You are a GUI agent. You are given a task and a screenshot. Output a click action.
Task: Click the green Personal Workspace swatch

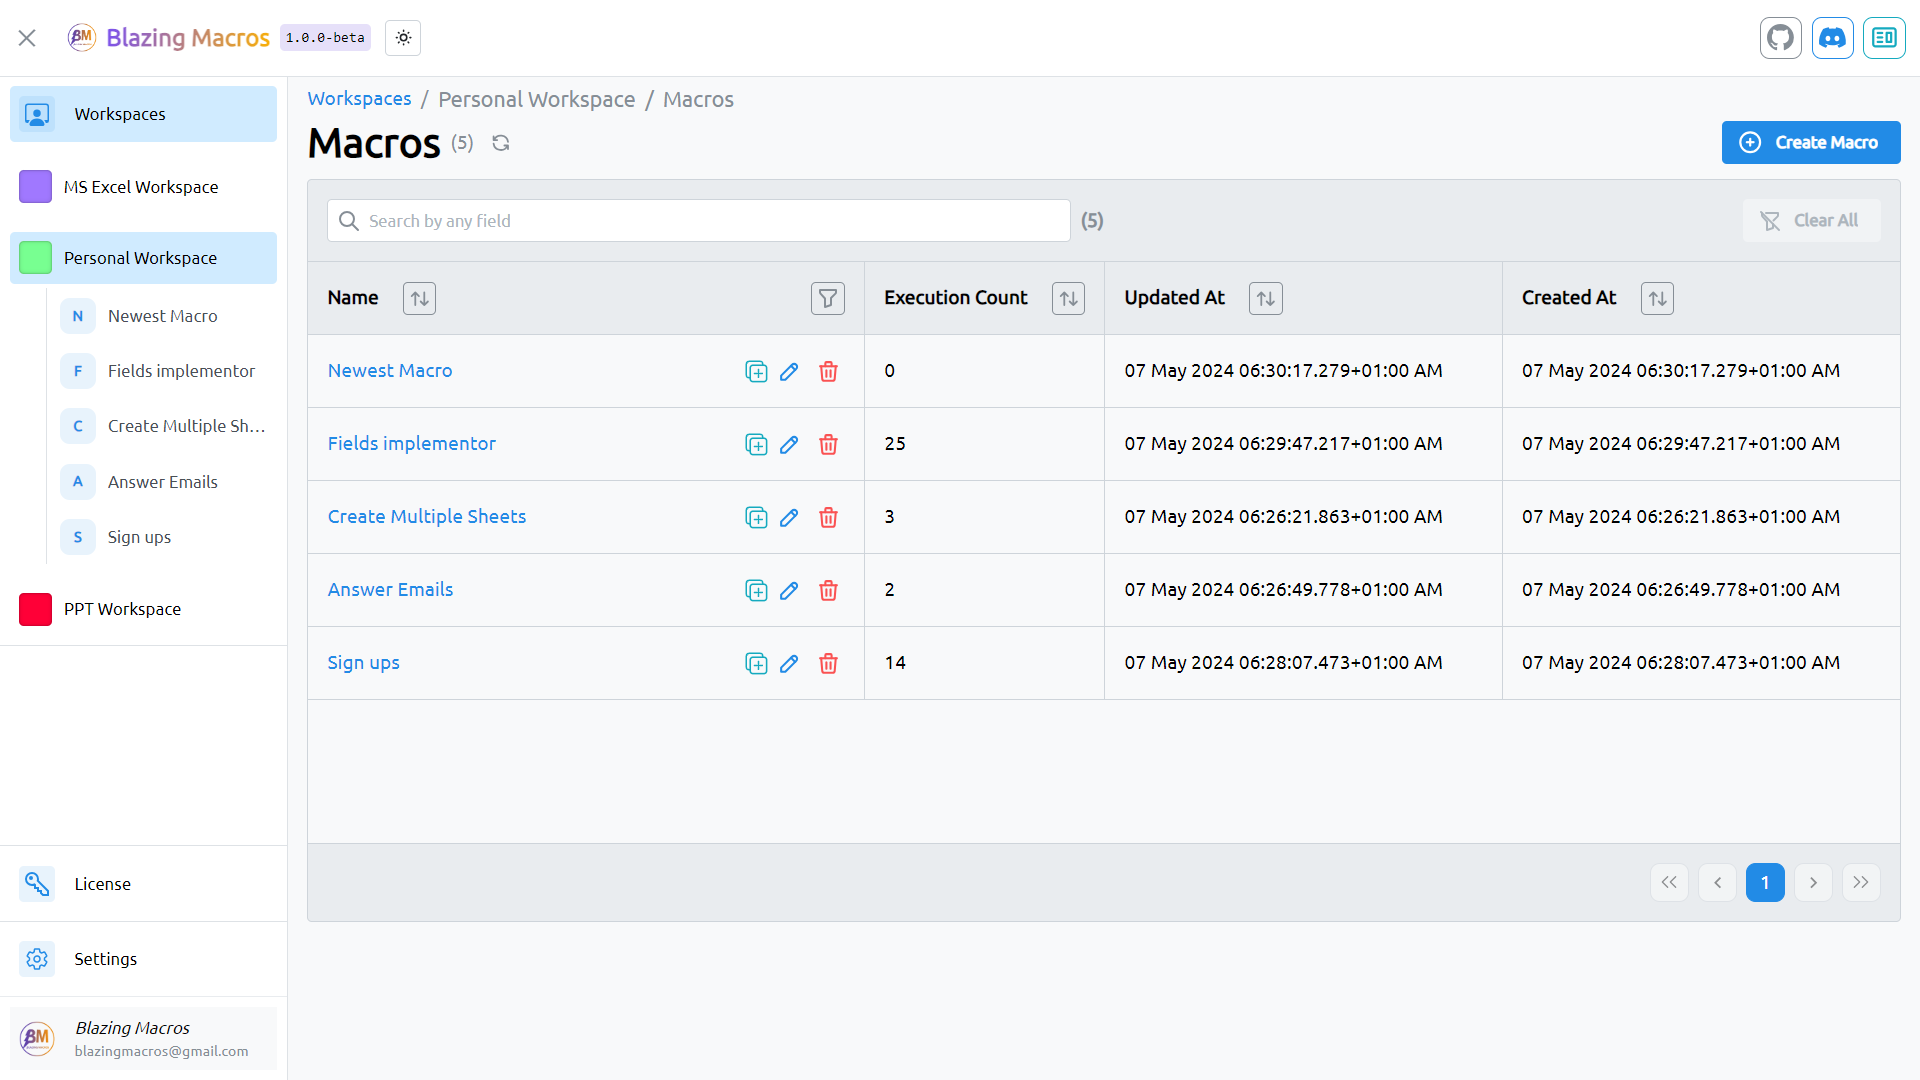(x=35, y=258)
